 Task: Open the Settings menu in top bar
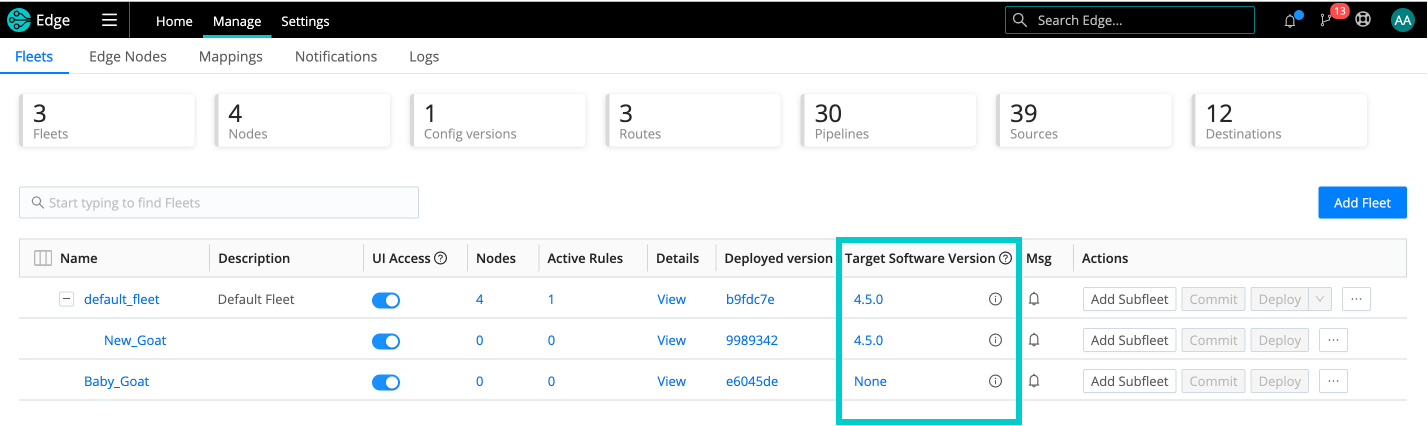[305, 21]
